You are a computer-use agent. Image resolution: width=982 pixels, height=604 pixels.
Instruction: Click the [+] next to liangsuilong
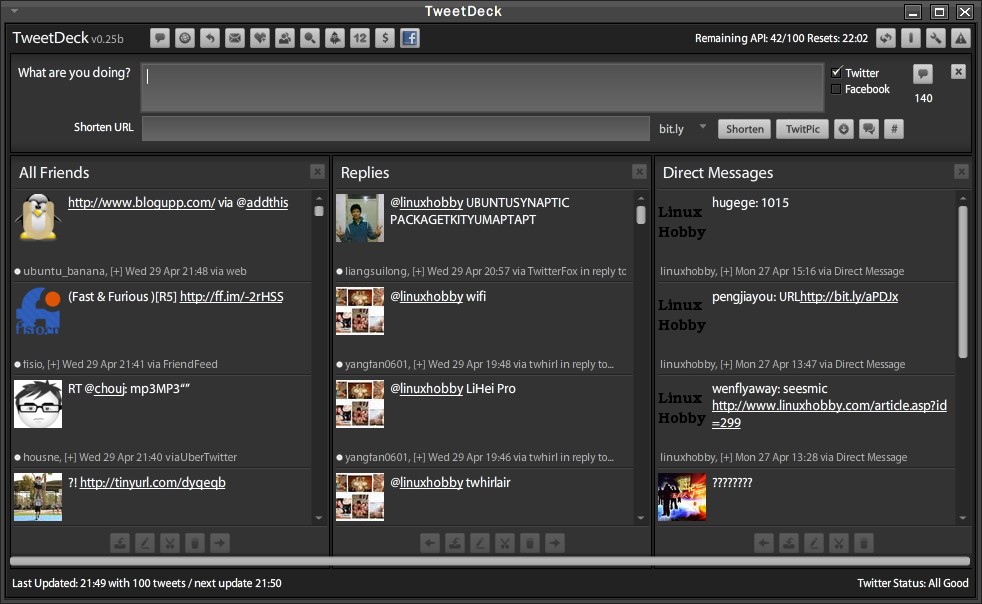point(418,271)
